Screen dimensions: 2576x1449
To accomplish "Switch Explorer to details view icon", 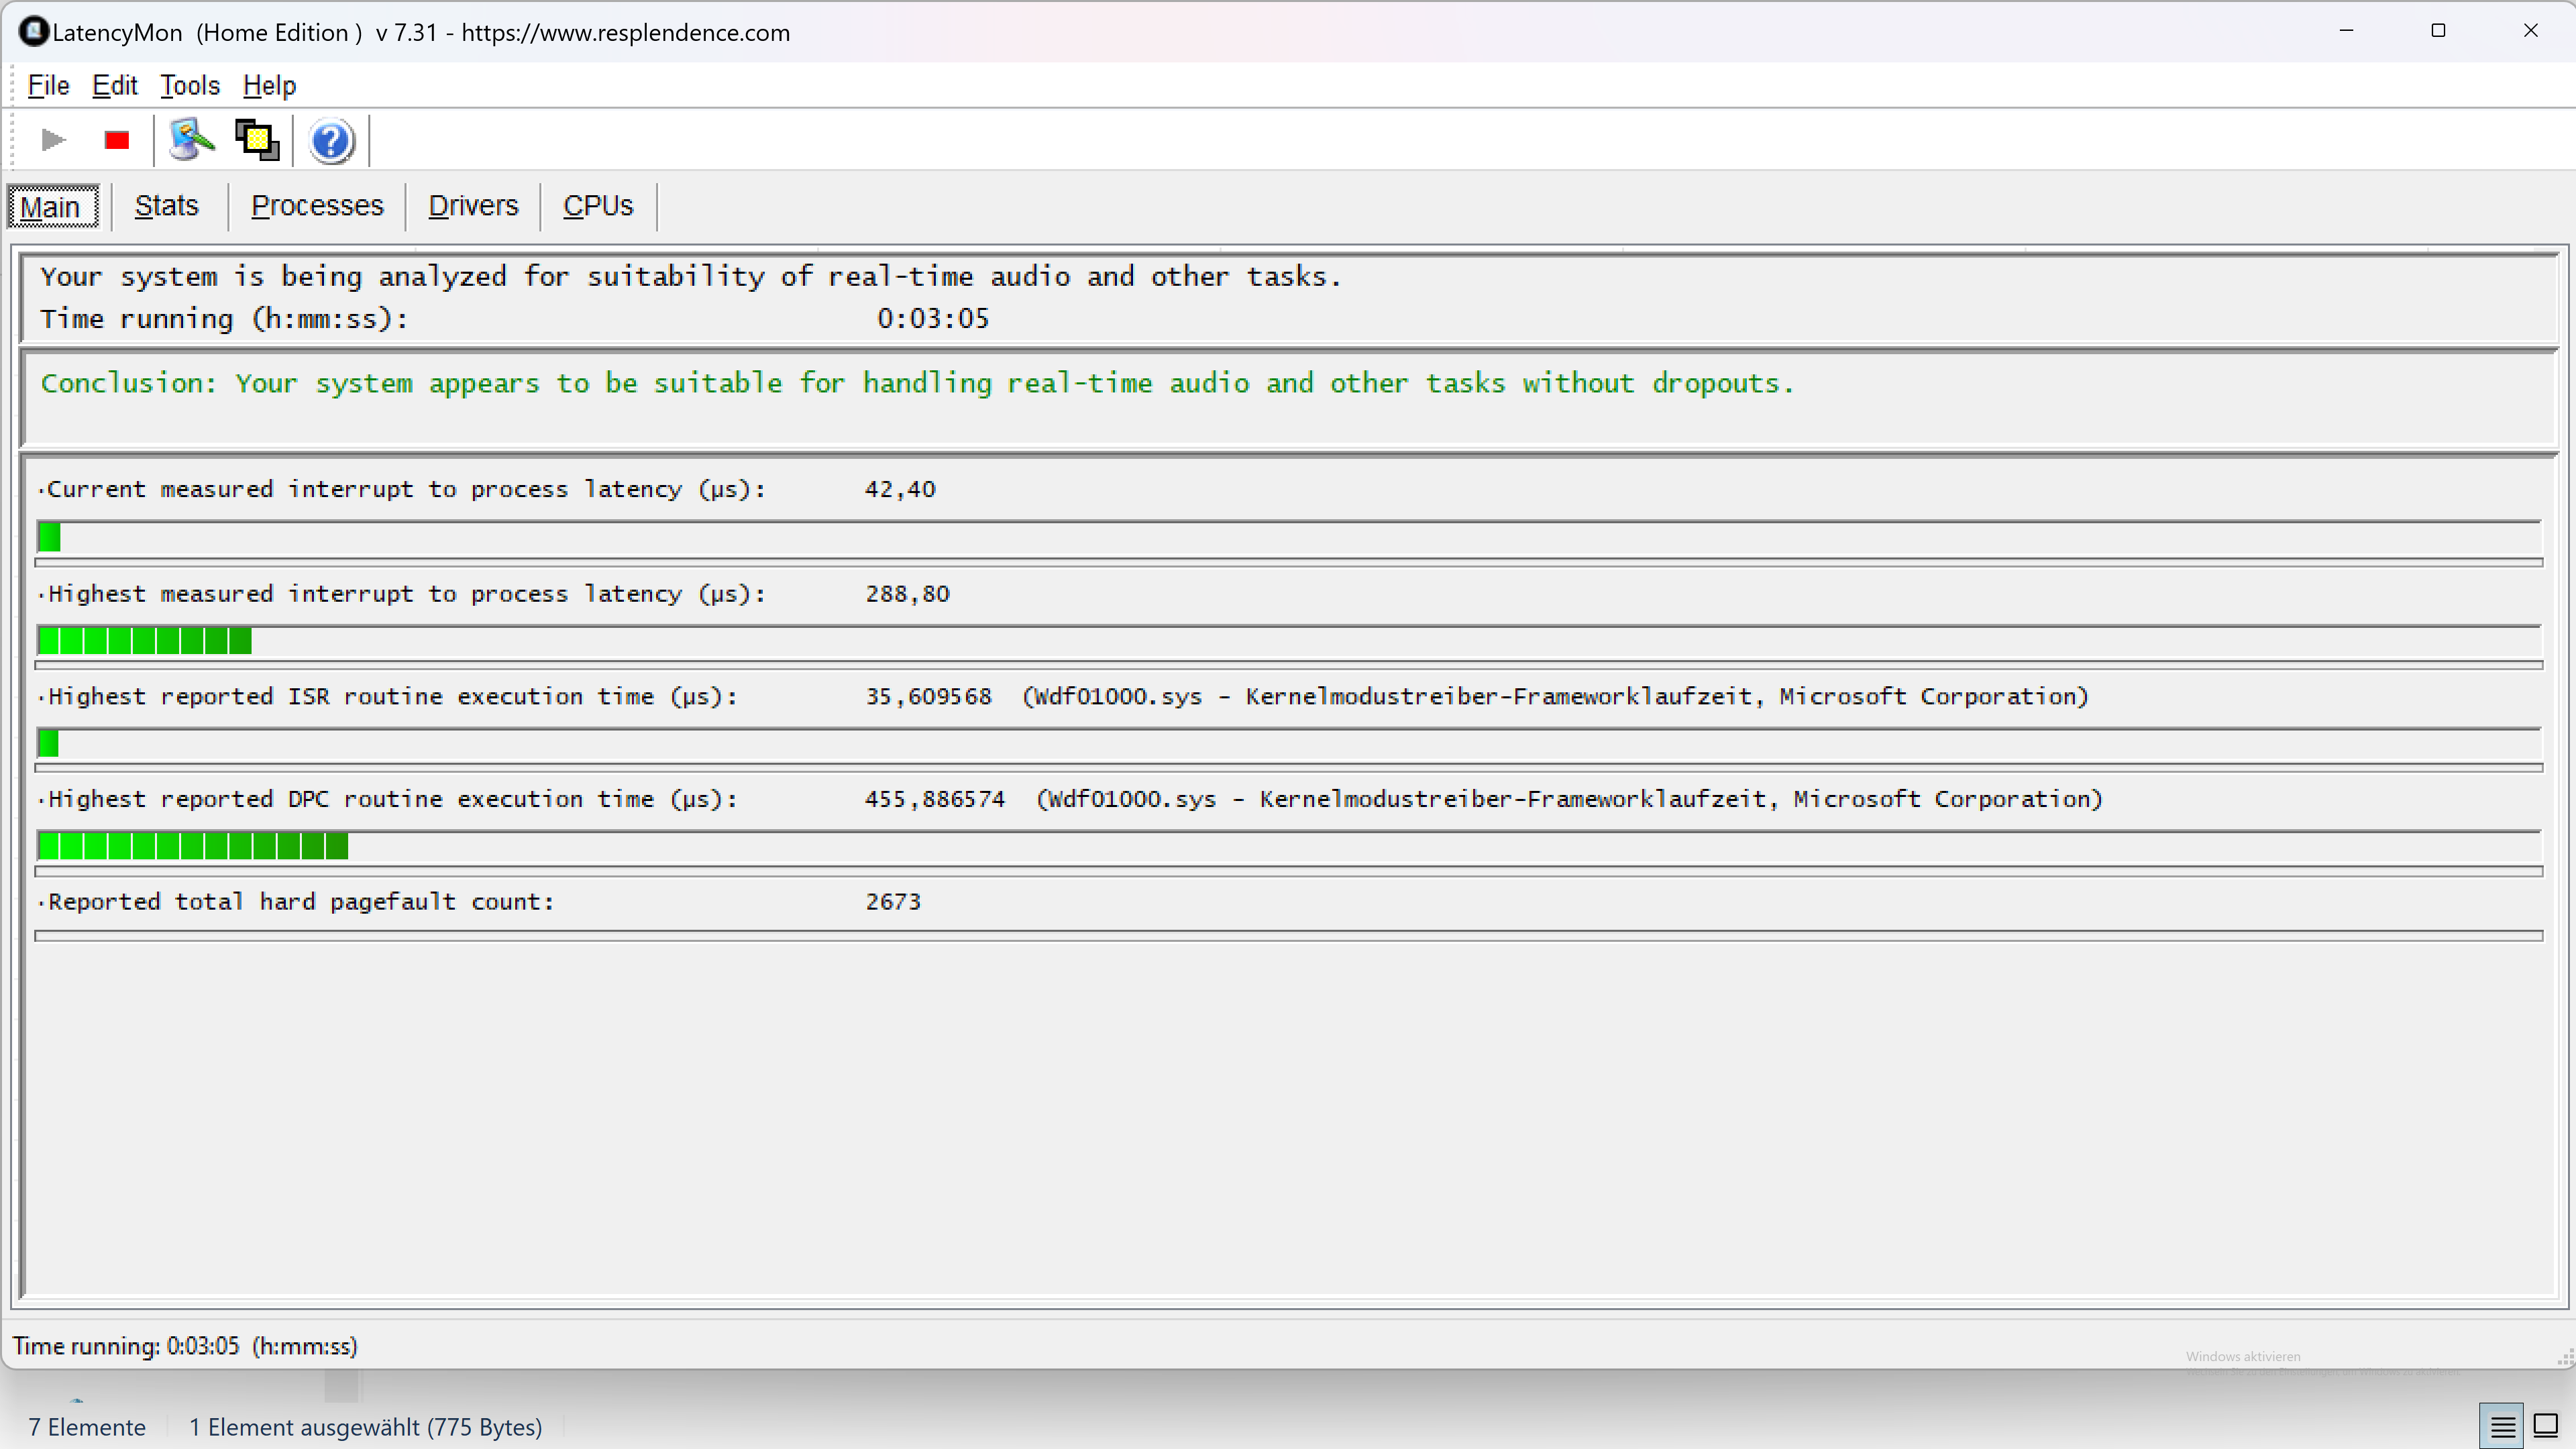I will click(2502, 1426).
